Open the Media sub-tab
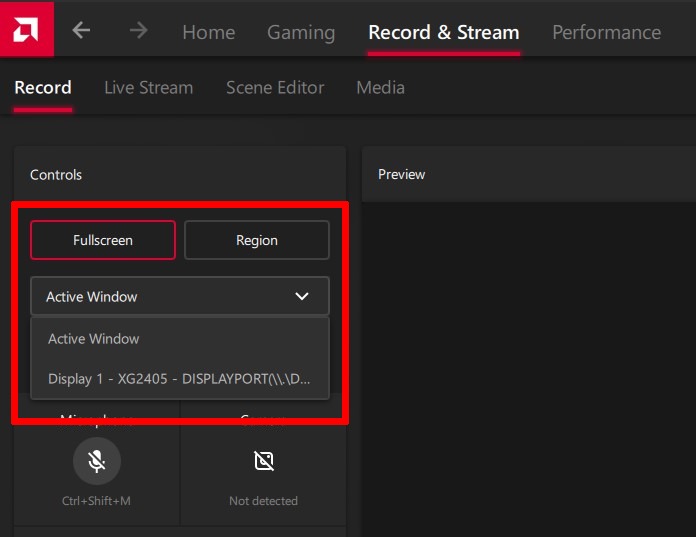 tap(380, 87)
